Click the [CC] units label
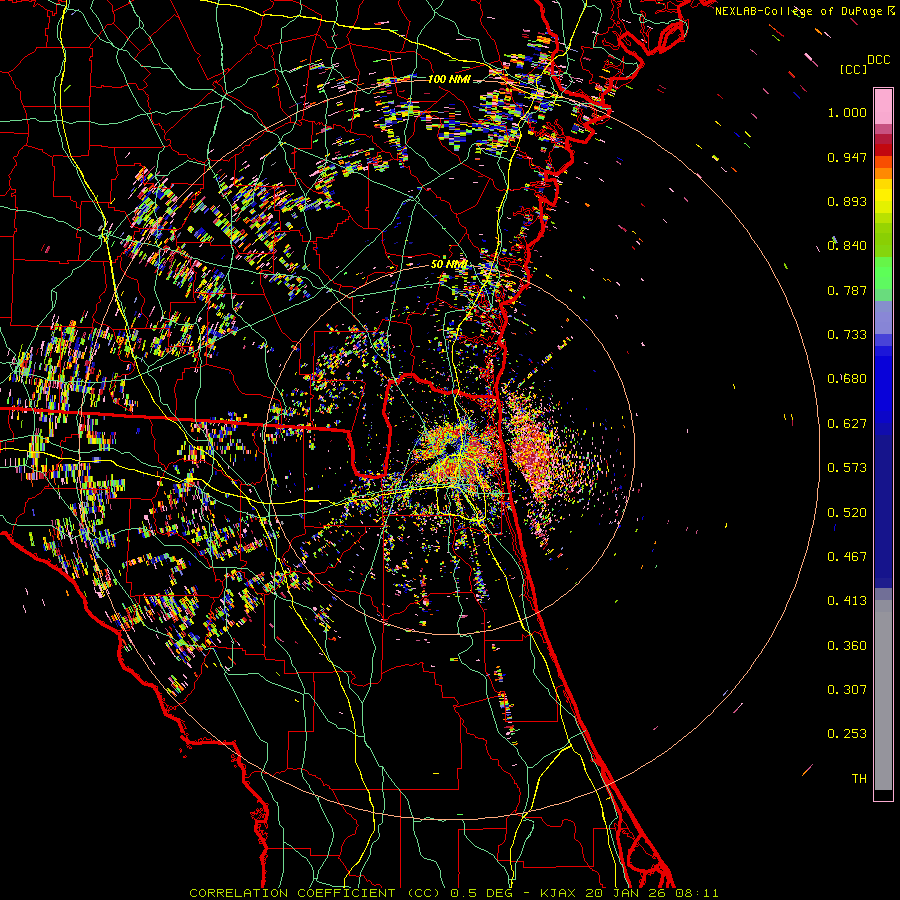This screenshot has width=900, height=900. [854, 69]
